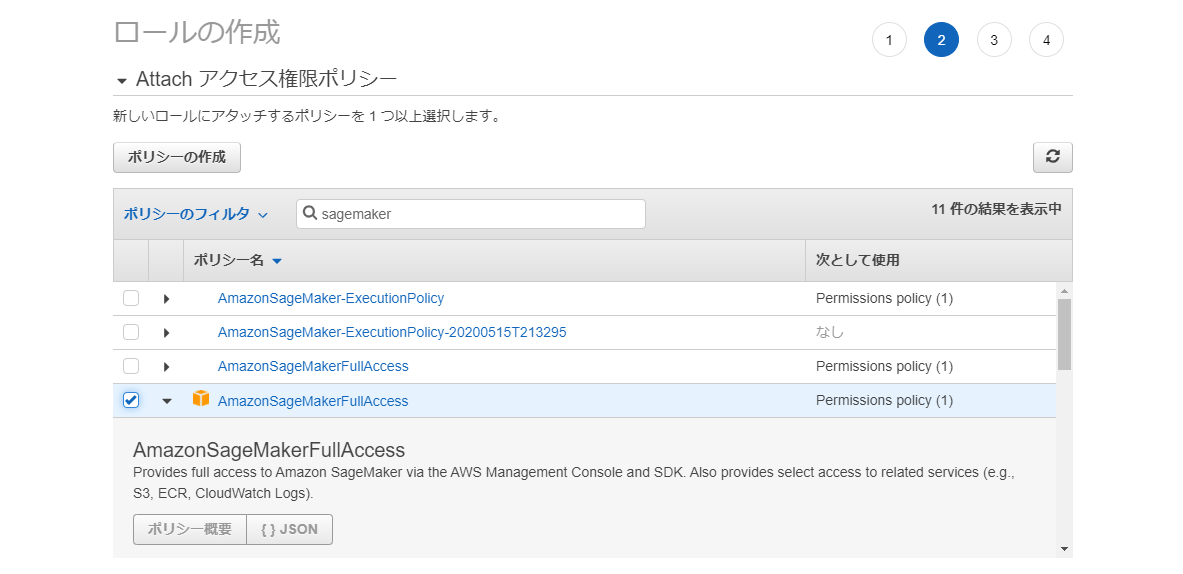This screenshot has width=1183, height=574.
Task: Open the AmazonSageMaker-ExecutionPolicy-20200515T213295 link
Action: pos(392,332)
